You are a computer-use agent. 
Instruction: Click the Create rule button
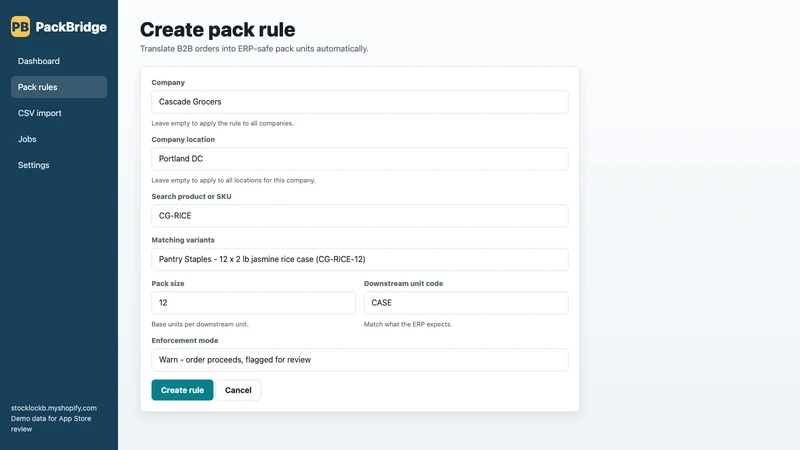[x=182, y=390]
